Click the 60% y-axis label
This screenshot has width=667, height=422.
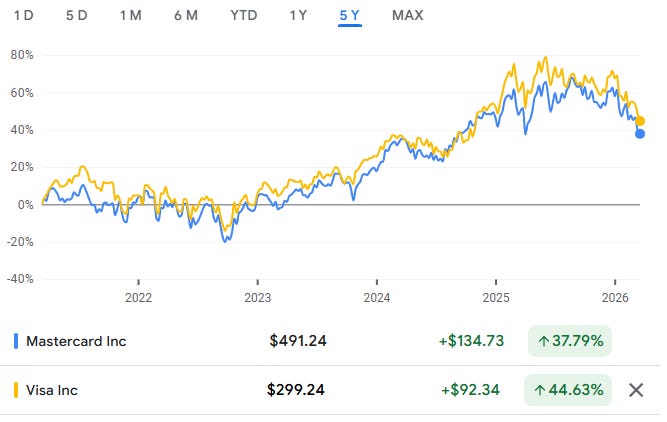point(22,92)
